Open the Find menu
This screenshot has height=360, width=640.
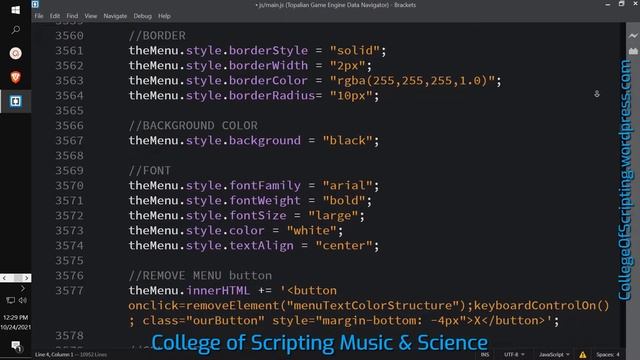pos(72,16)
